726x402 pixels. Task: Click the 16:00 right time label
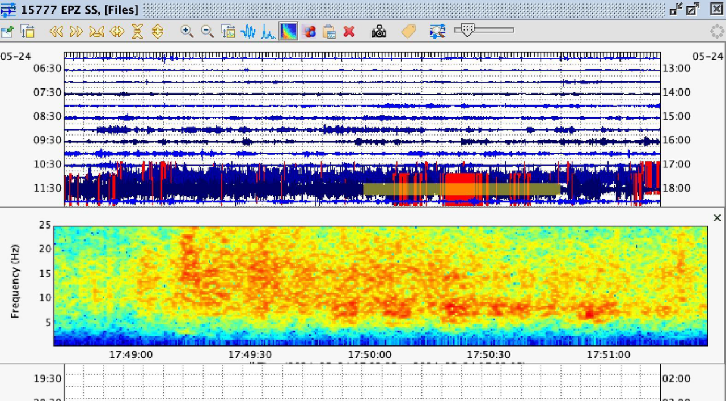pyautogui.click(x=676, y=140)
